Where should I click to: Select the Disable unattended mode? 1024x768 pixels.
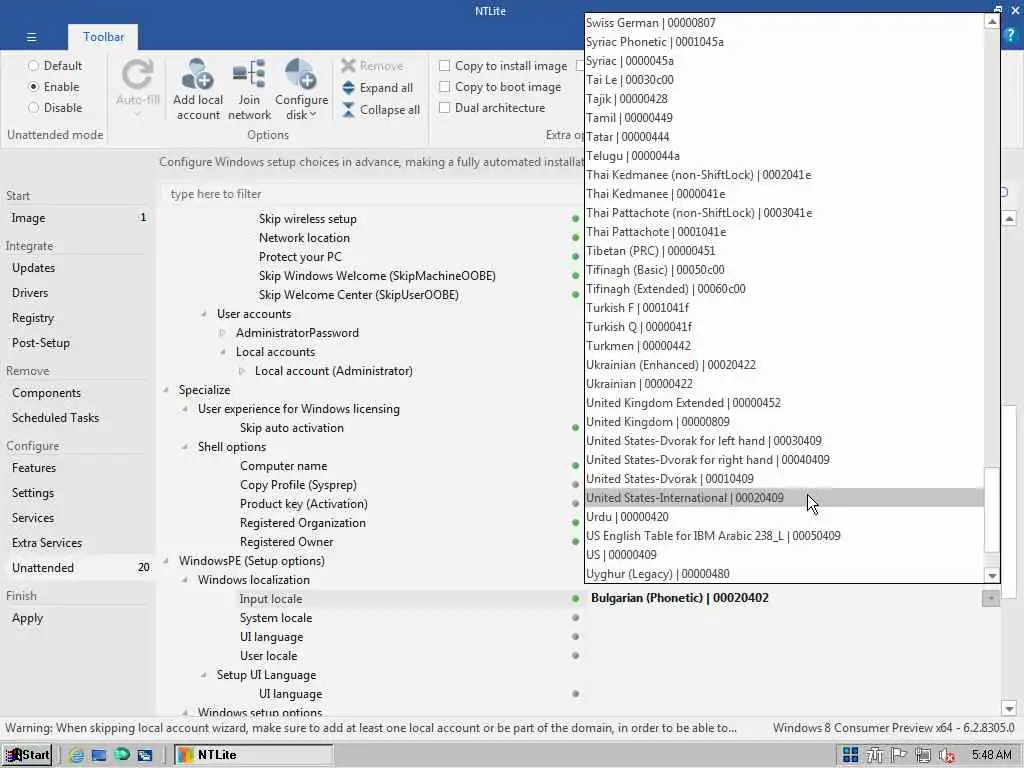point(33,108)
